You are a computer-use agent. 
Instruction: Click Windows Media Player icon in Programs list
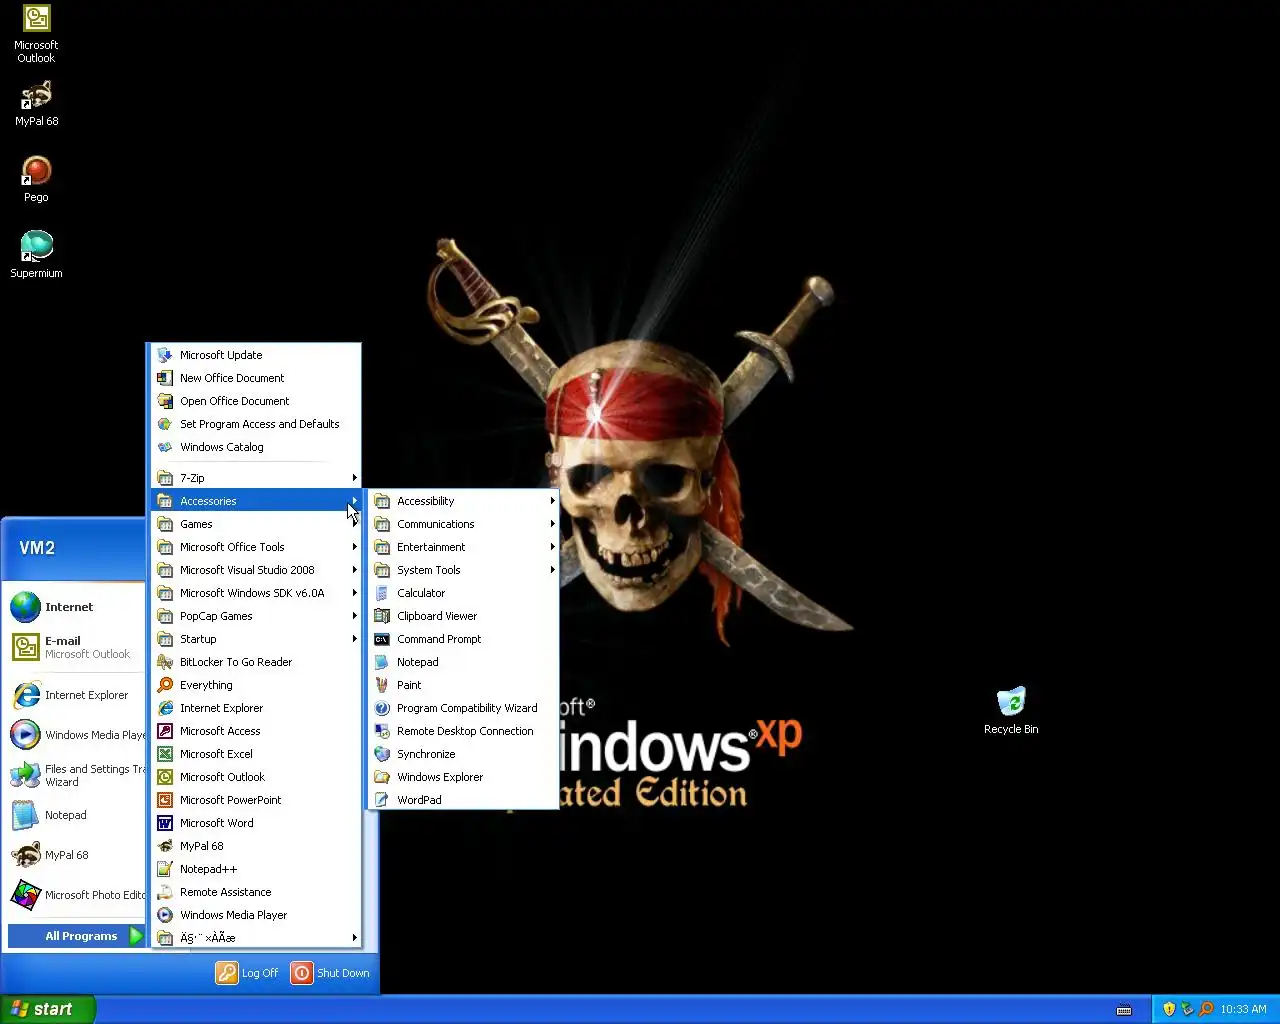tap(165, 915)
